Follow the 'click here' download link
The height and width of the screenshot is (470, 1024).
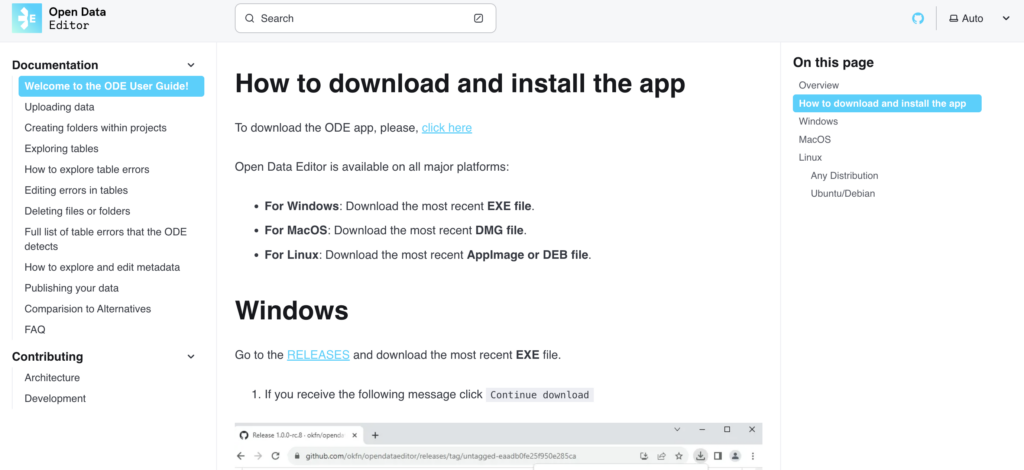click(x=447, y=128)
